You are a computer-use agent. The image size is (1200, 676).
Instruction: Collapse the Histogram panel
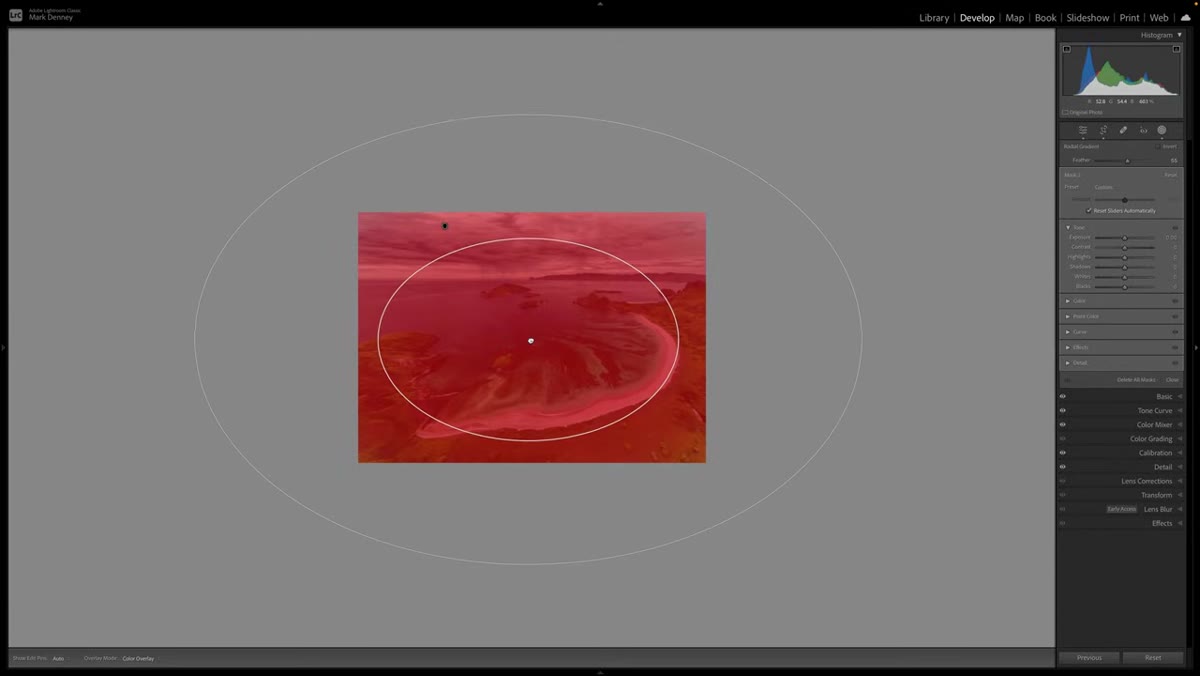(x=1179, y=35)
